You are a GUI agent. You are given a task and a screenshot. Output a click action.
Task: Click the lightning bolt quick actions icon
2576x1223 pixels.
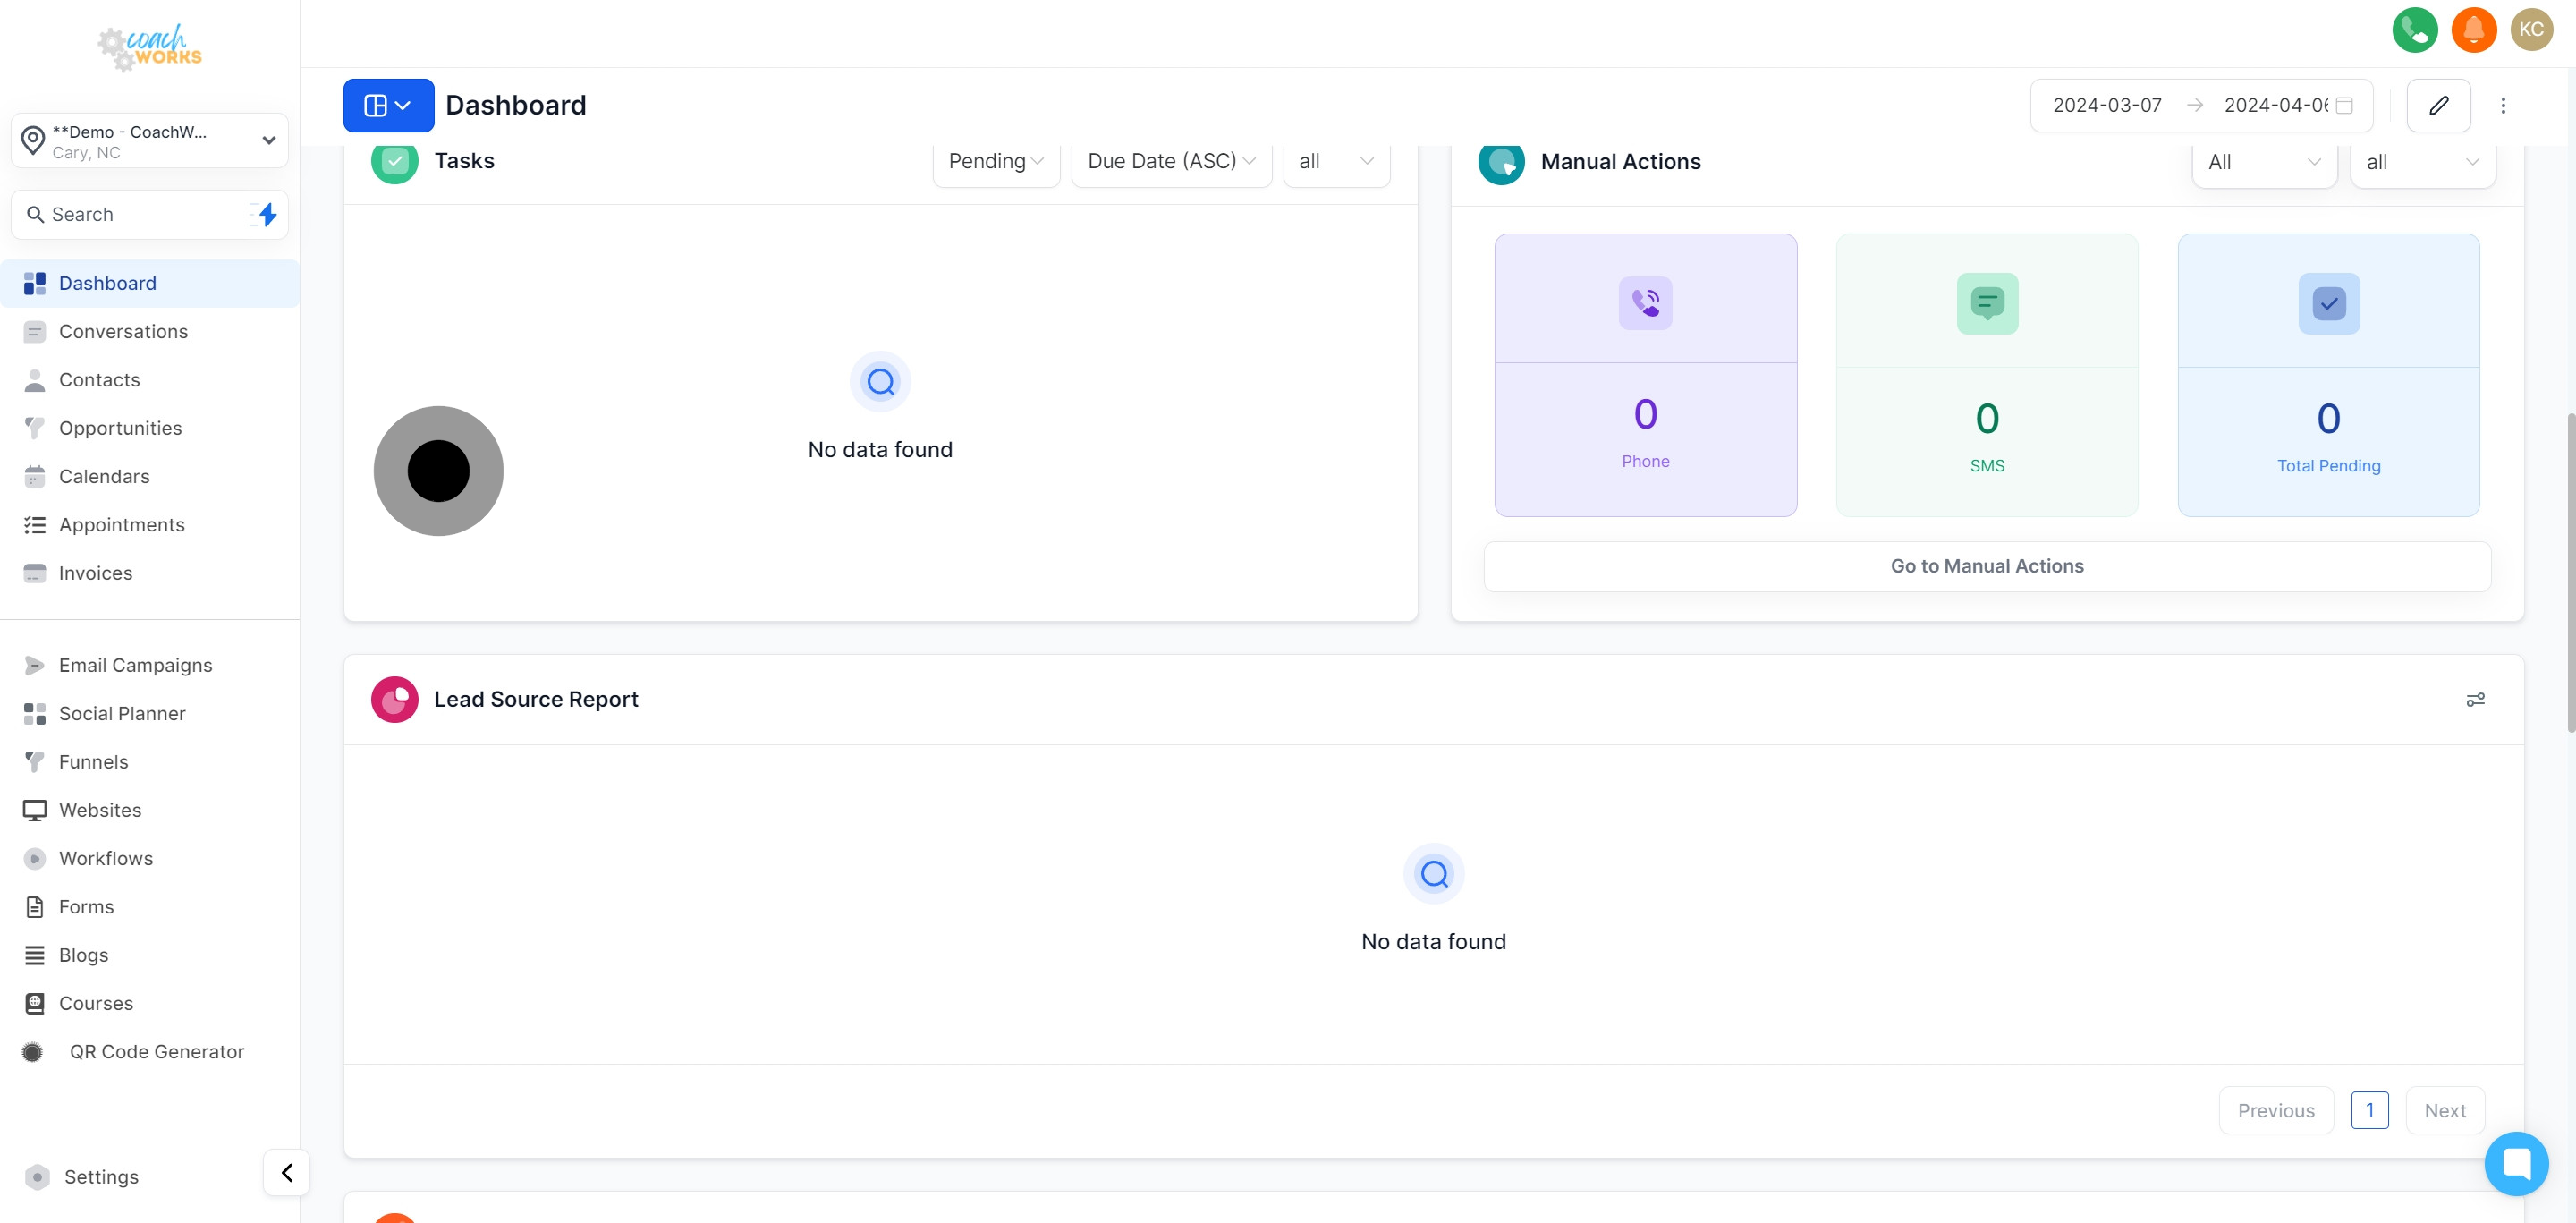pos(266,214)
